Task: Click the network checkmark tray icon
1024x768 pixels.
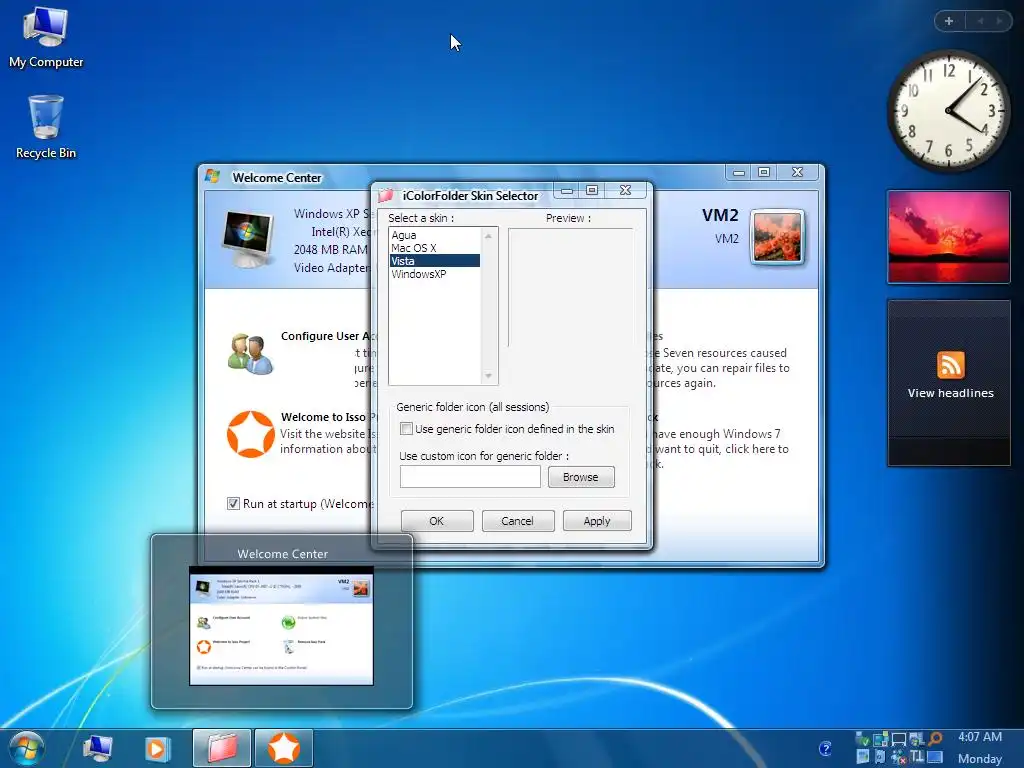Action: tap(863, 739)
